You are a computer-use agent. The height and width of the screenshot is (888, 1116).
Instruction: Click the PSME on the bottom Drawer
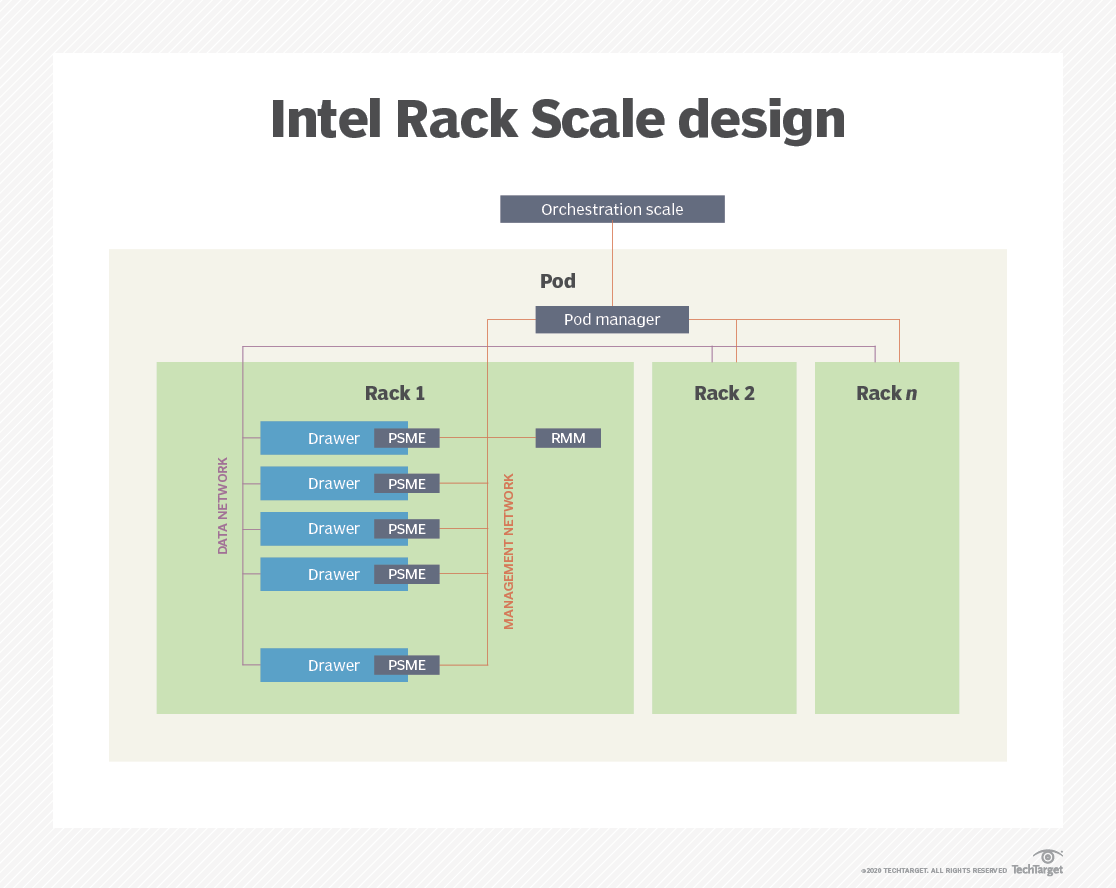407,665
